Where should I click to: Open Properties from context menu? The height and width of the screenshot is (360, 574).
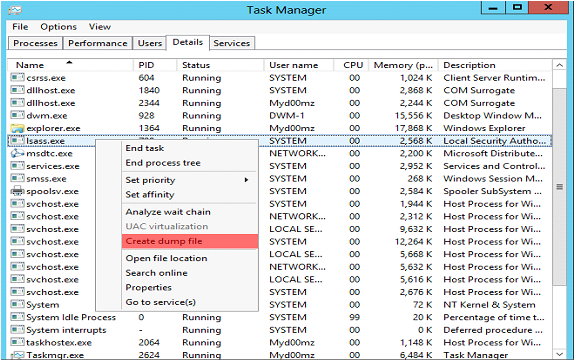click(190, 287)
